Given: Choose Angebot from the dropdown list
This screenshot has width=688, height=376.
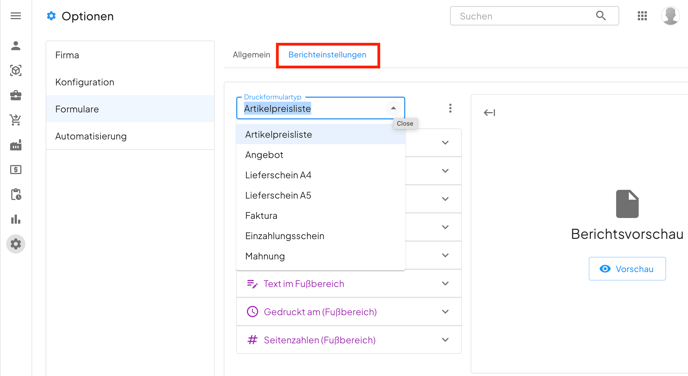Looking at the screenshot, I should [x=321, y=155].
